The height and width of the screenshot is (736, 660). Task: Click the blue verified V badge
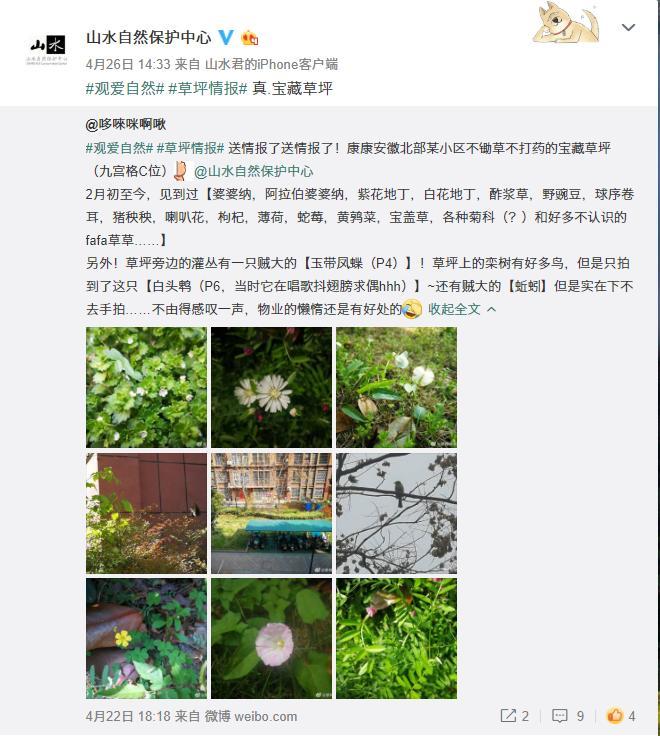pyautogui.click(x=226, y=37)
